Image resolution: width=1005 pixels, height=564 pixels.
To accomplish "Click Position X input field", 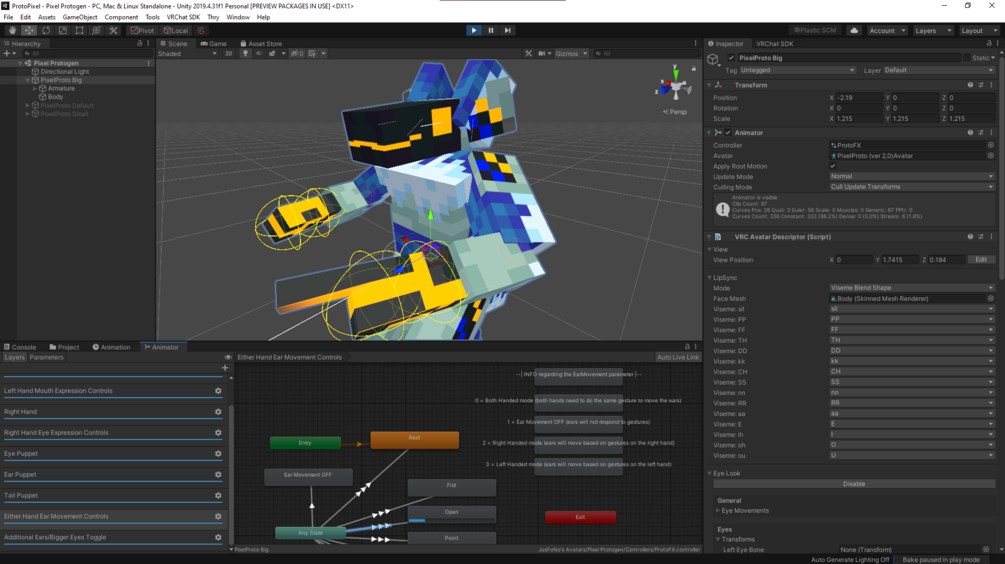I will point(860,98).
